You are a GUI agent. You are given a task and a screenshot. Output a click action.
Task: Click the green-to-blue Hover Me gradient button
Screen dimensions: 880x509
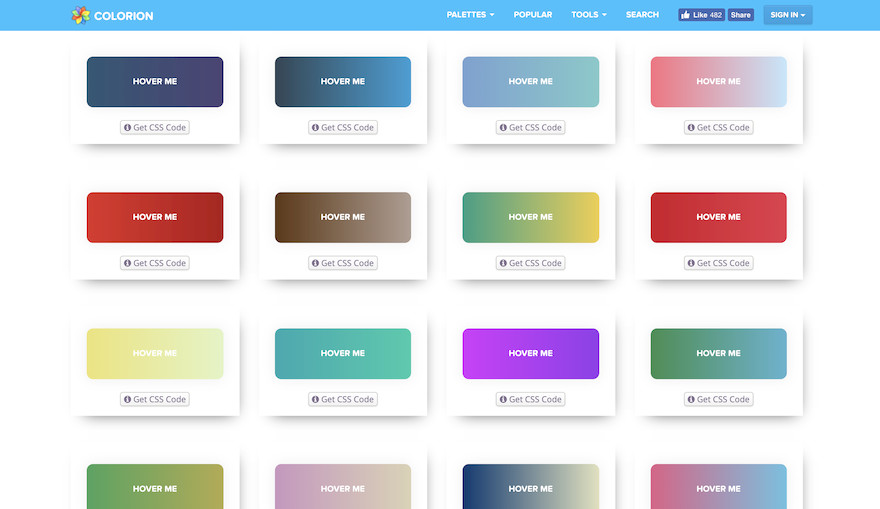719,353
